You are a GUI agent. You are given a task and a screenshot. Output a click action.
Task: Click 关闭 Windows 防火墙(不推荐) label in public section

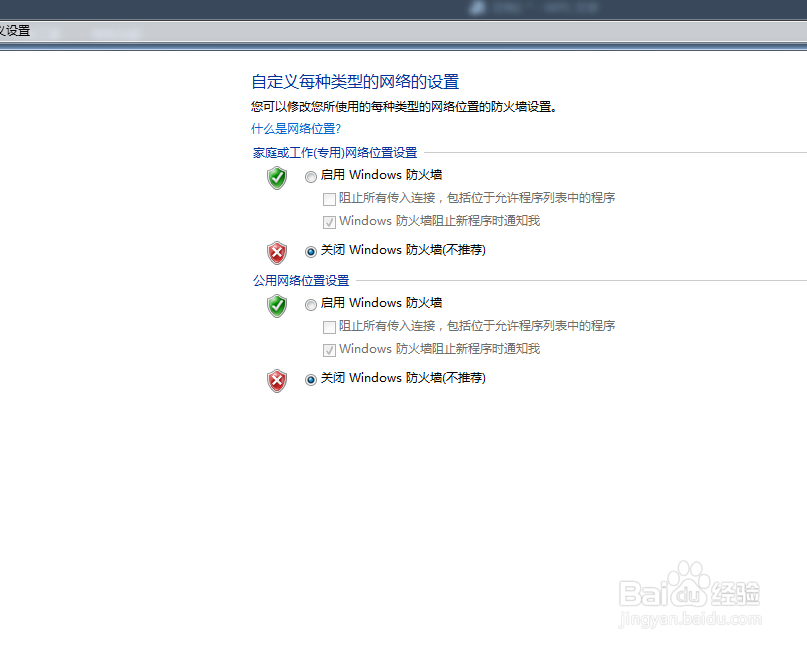(x=403, y=378)
